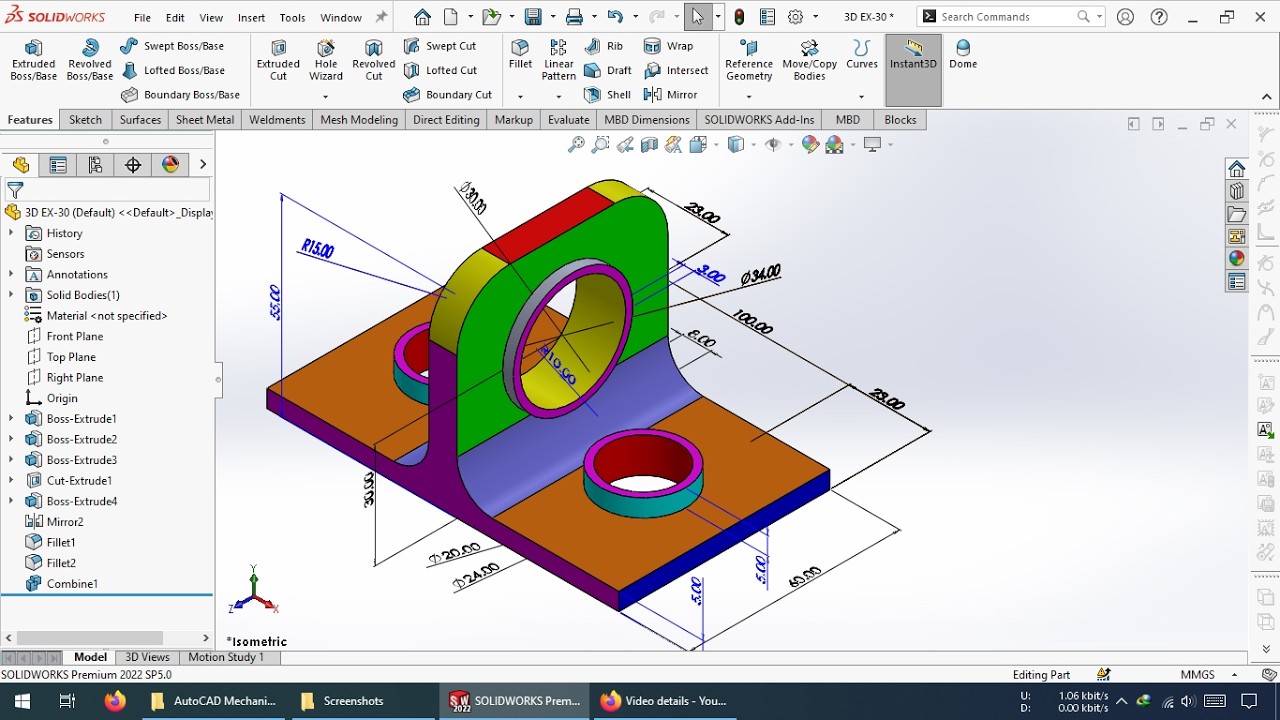
Task: Pin the SOLIDWORKS menu bar
Action: point(381,17)
